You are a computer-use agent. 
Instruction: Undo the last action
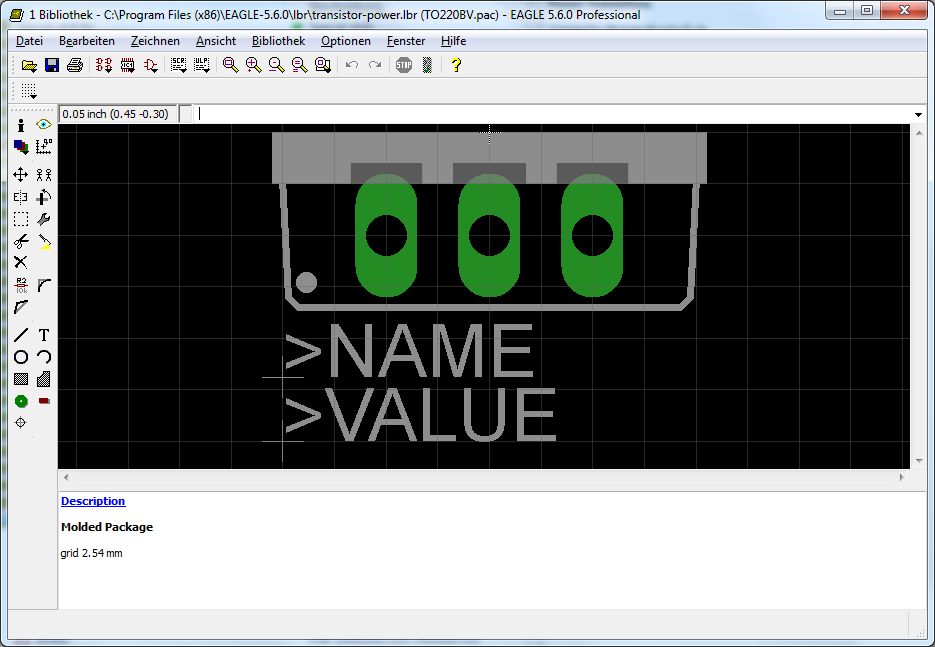352,65
